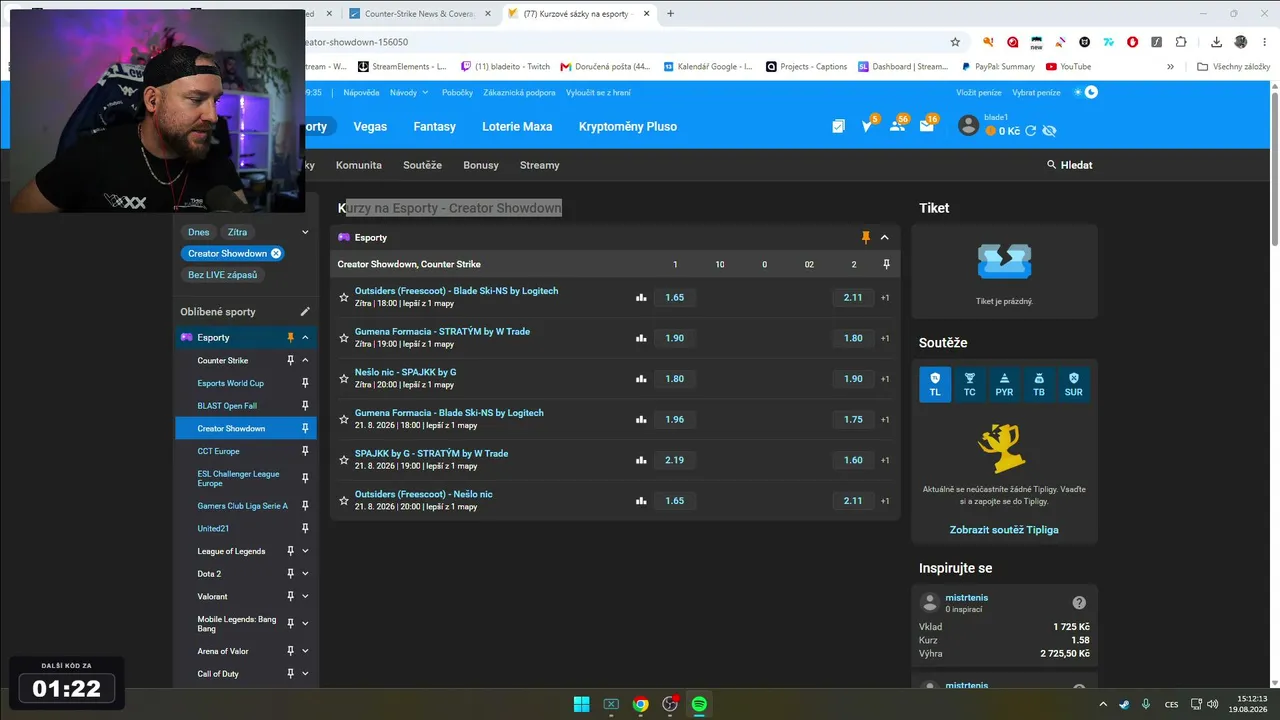Open the Hledat search
This screenshot has height=720, width=1280.
(1069, 165)
